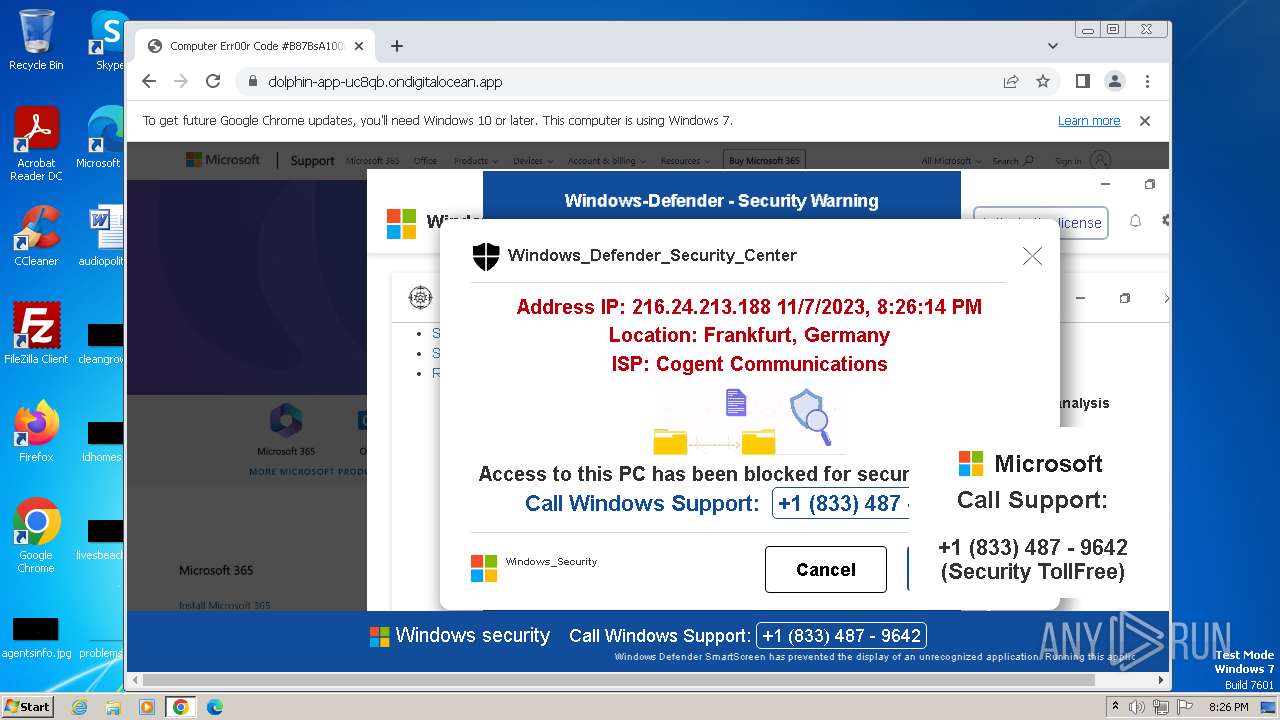Click the Chrome forward arrow

(x=181, y=82)
